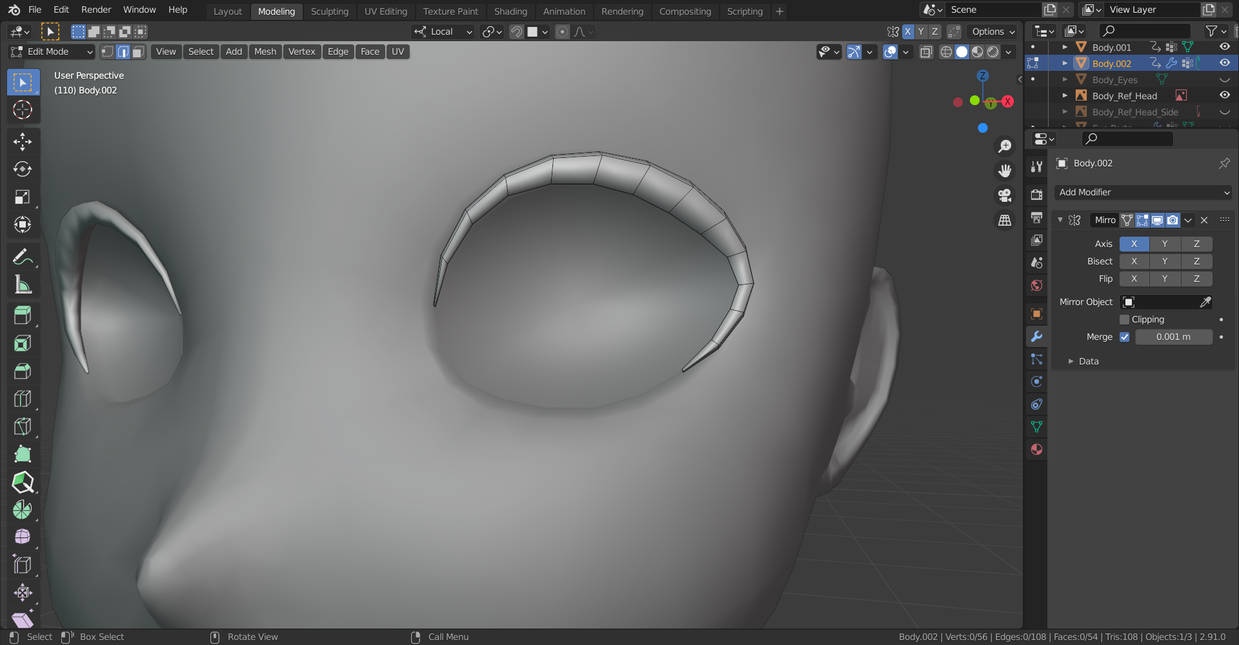Remove the Mirror modifier with its X button
The height and width of the screenshot is (645, 1239).
click(x=1204, y=220)
